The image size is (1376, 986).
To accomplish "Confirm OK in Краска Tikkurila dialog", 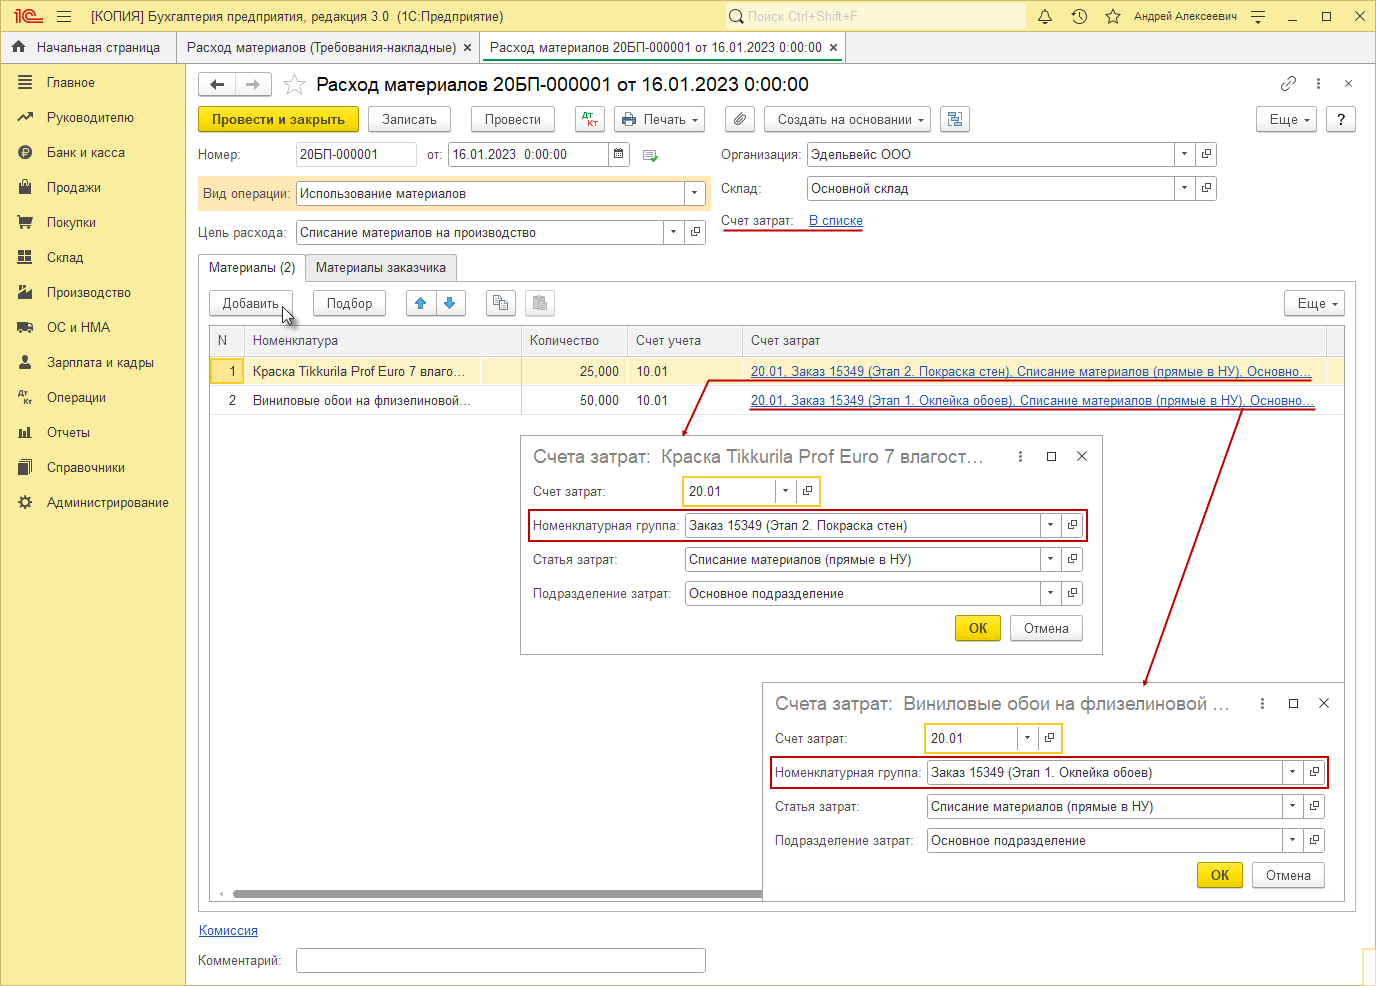I will [x=978, y=628].
